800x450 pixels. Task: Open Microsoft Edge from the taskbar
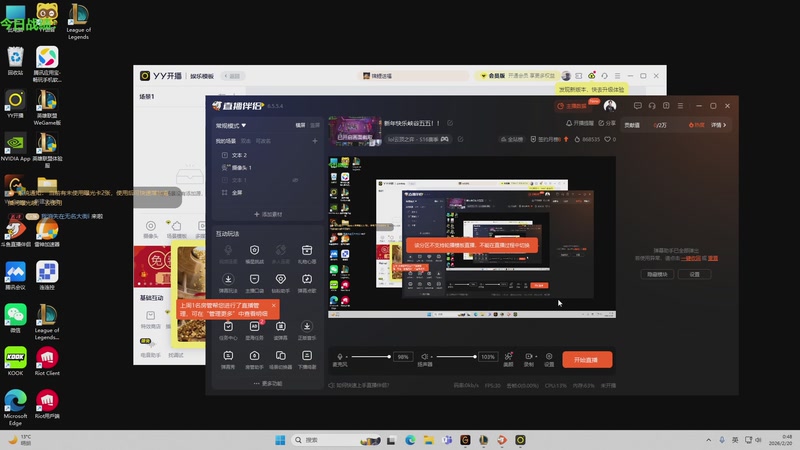(410, 440)
